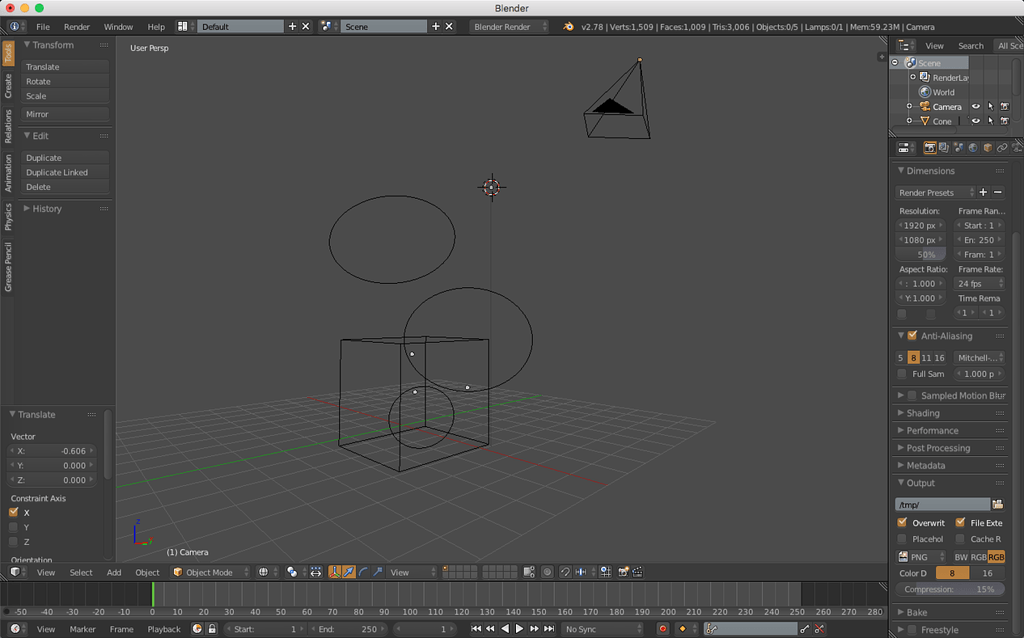This screenshot has height=638, width=1024.
Task: Open the PNG file format dropdown
Action: [918, 556]
